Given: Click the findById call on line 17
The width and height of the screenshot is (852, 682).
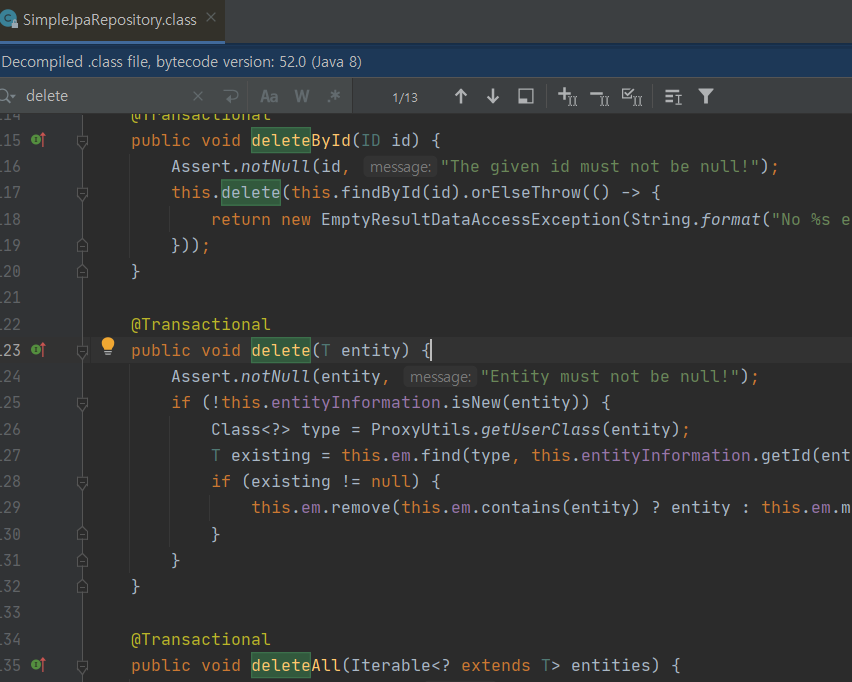Looking at the screenshot, I should click(x=381, y=193).
